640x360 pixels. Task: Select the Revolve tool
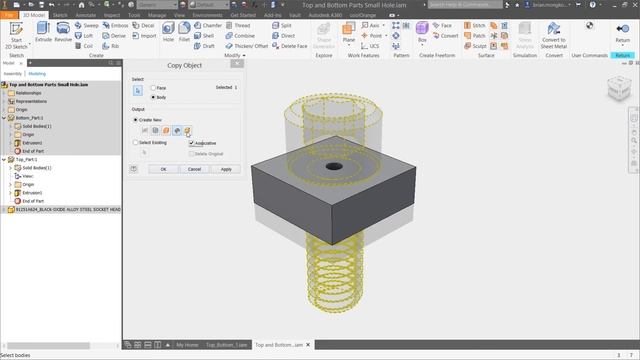[x=63, y=32]
